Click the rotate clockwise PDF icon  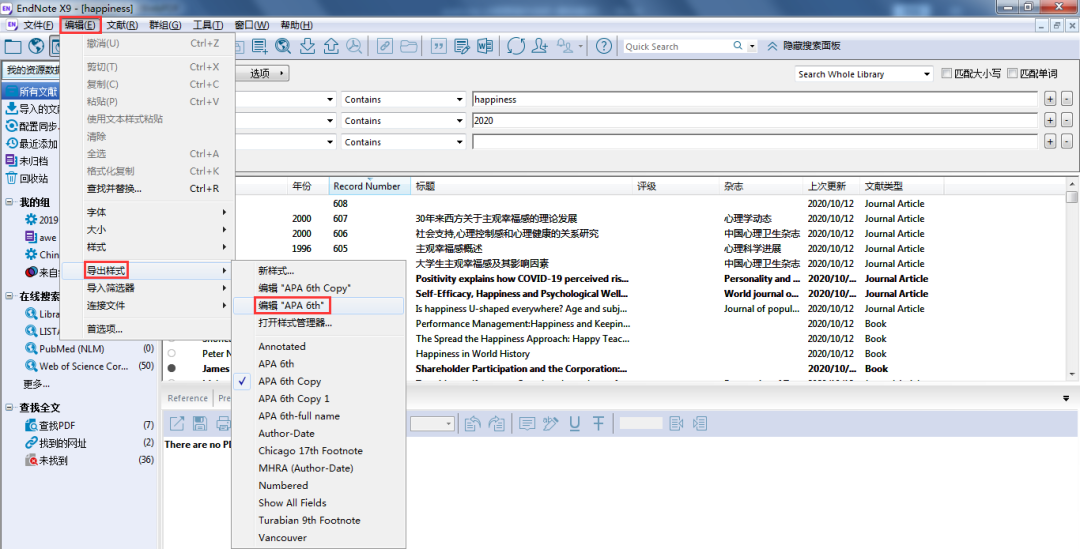496,424
